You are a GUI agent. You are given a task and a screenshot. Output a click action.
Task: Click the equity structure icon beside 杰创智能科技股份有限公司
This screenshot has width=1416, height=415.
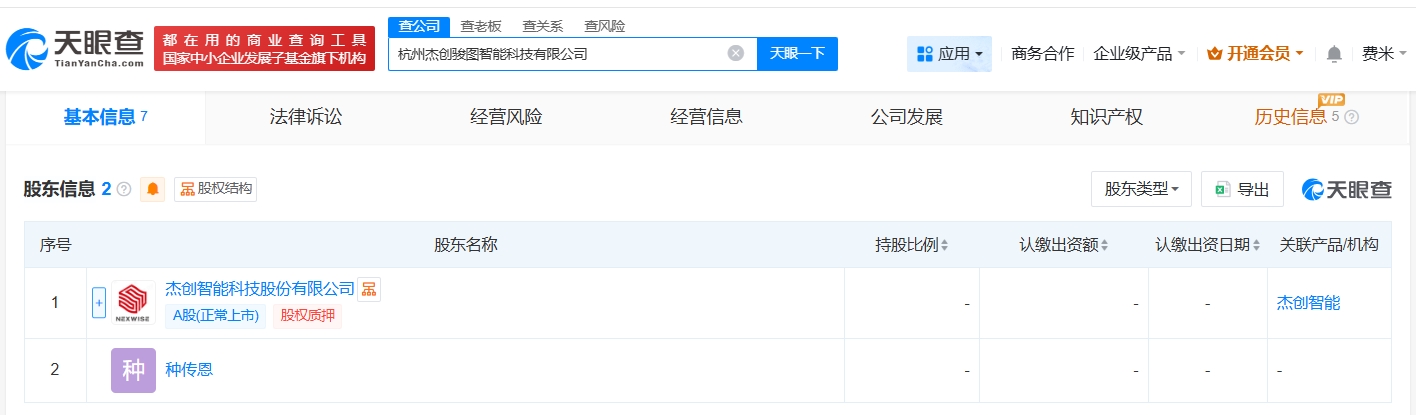pos(369,289)
